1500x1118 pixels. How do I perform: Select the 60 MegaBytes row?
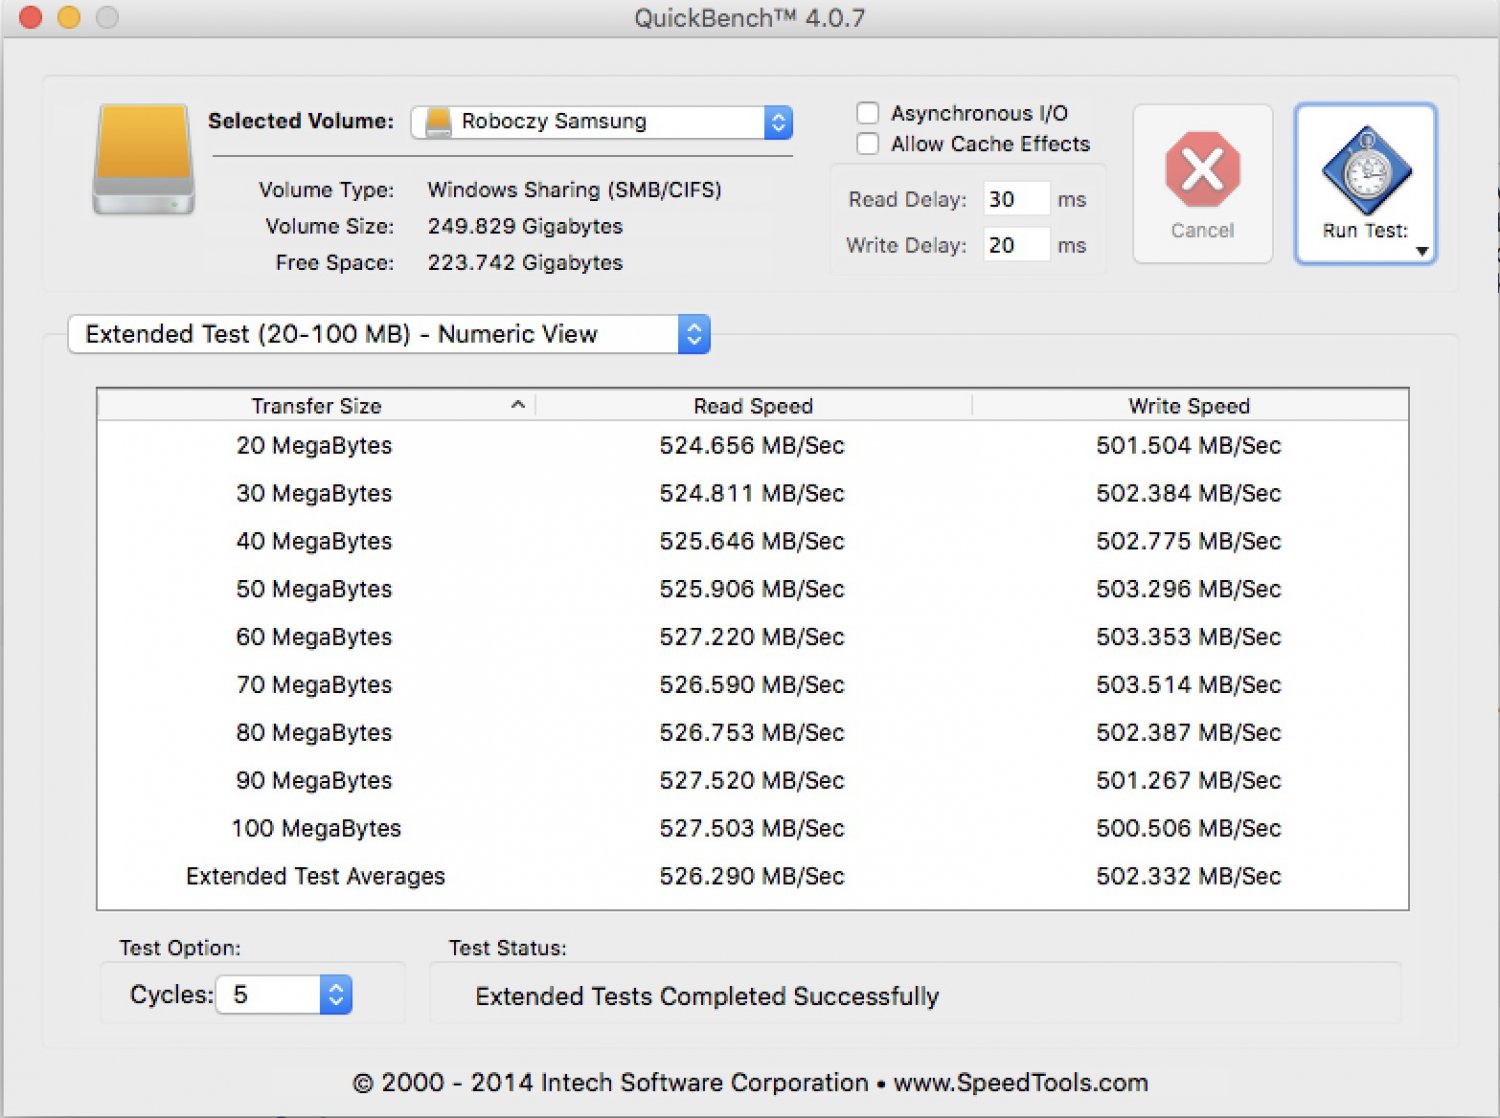[x=753, y=637]
